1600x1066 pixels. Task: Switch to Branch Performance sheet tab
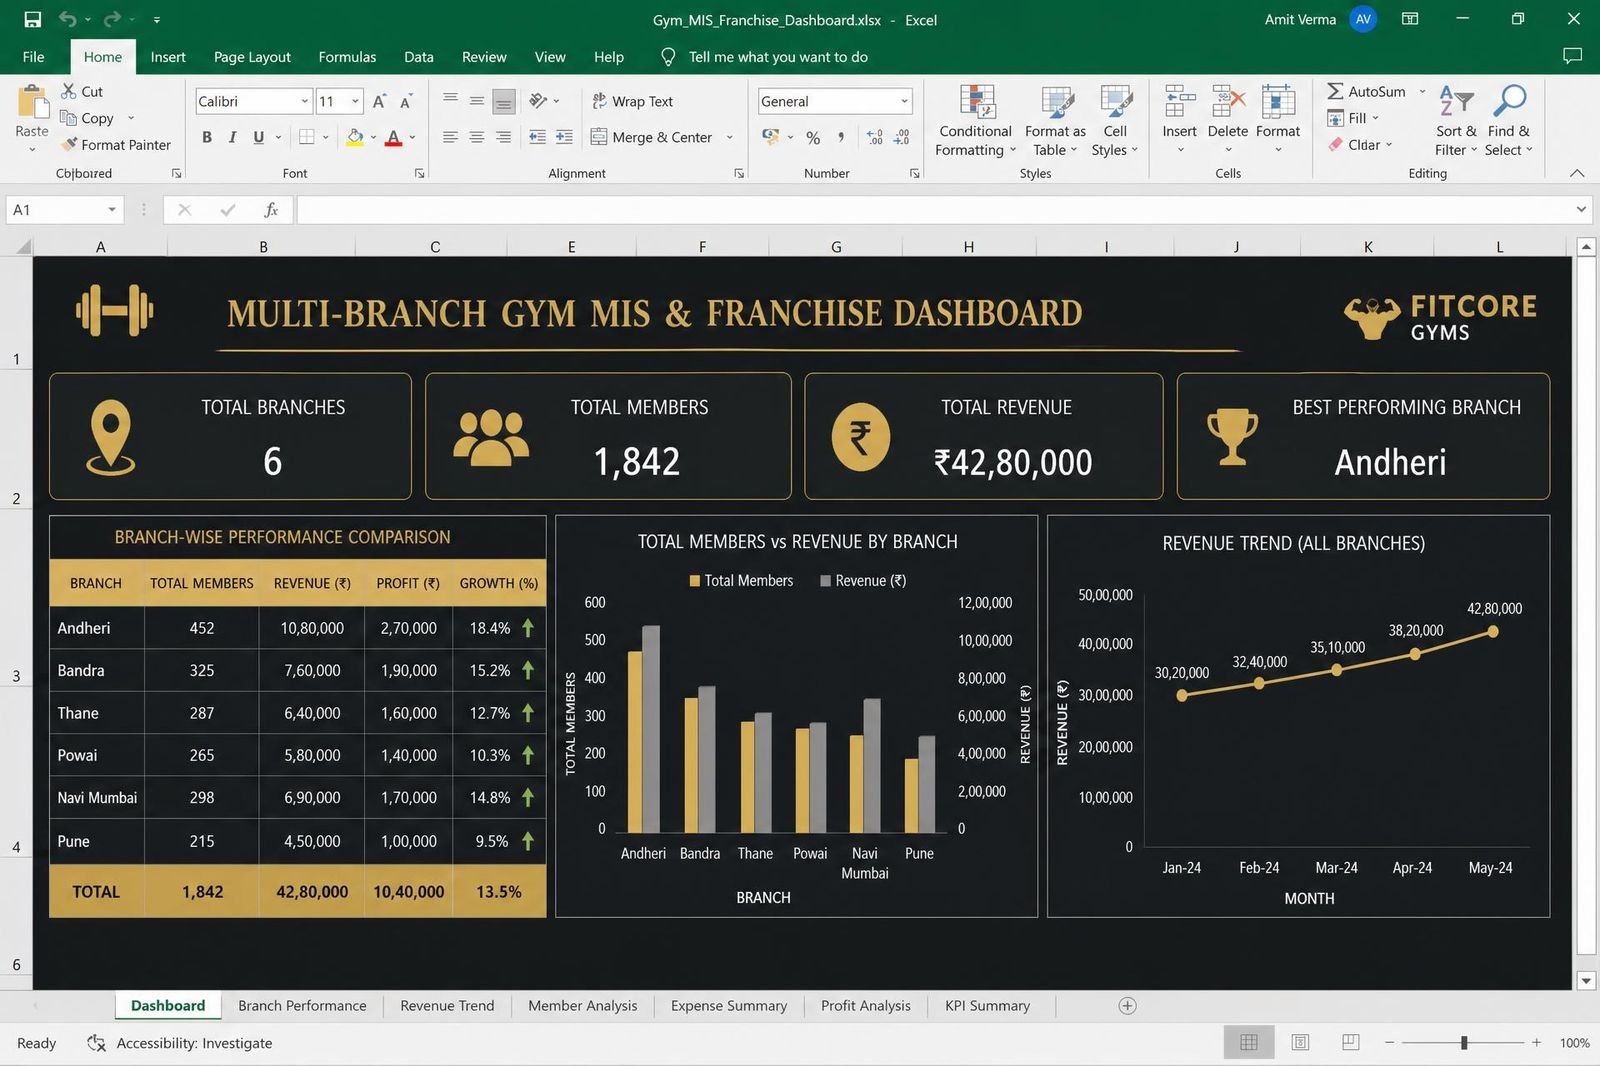coord(302,1005)
